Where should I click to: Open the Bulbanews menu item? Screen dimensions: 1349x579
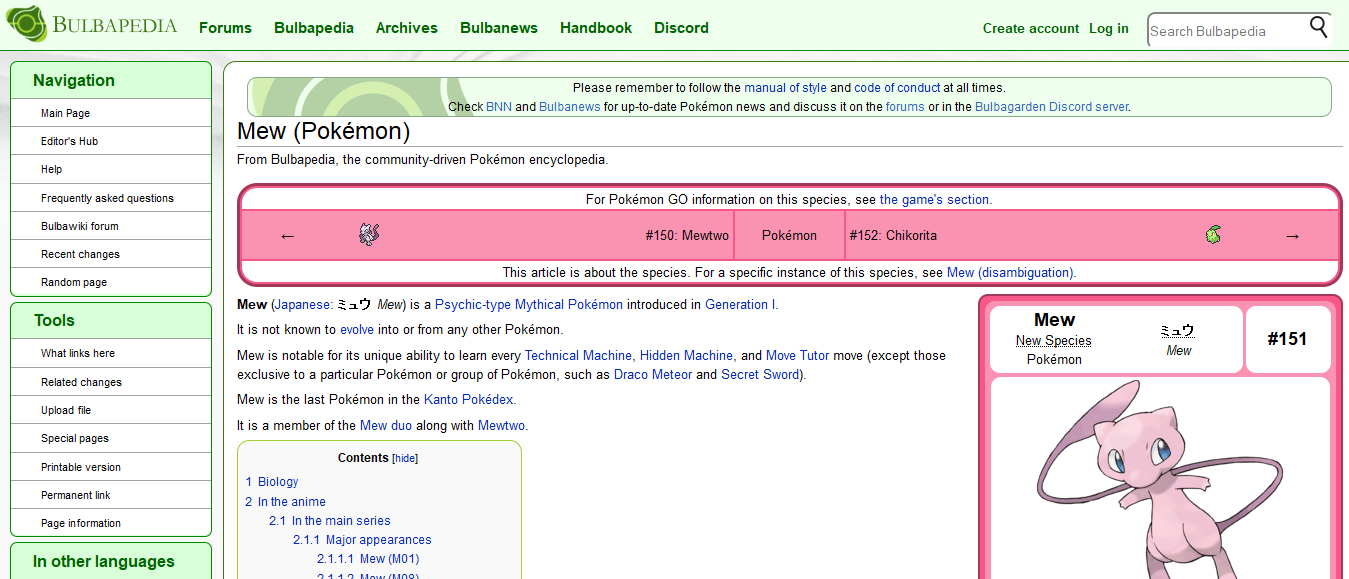coord(499,28)
